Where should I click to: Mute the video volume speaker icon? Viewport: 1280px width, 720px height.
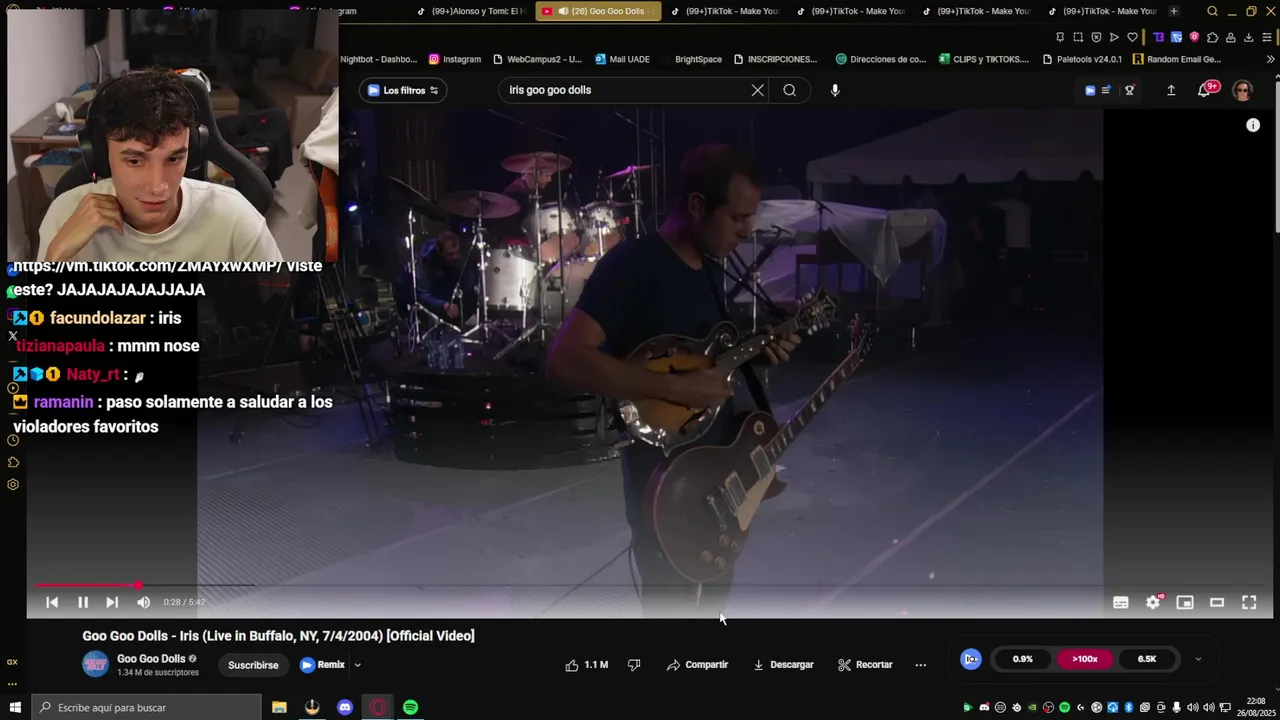coord(143,602)
